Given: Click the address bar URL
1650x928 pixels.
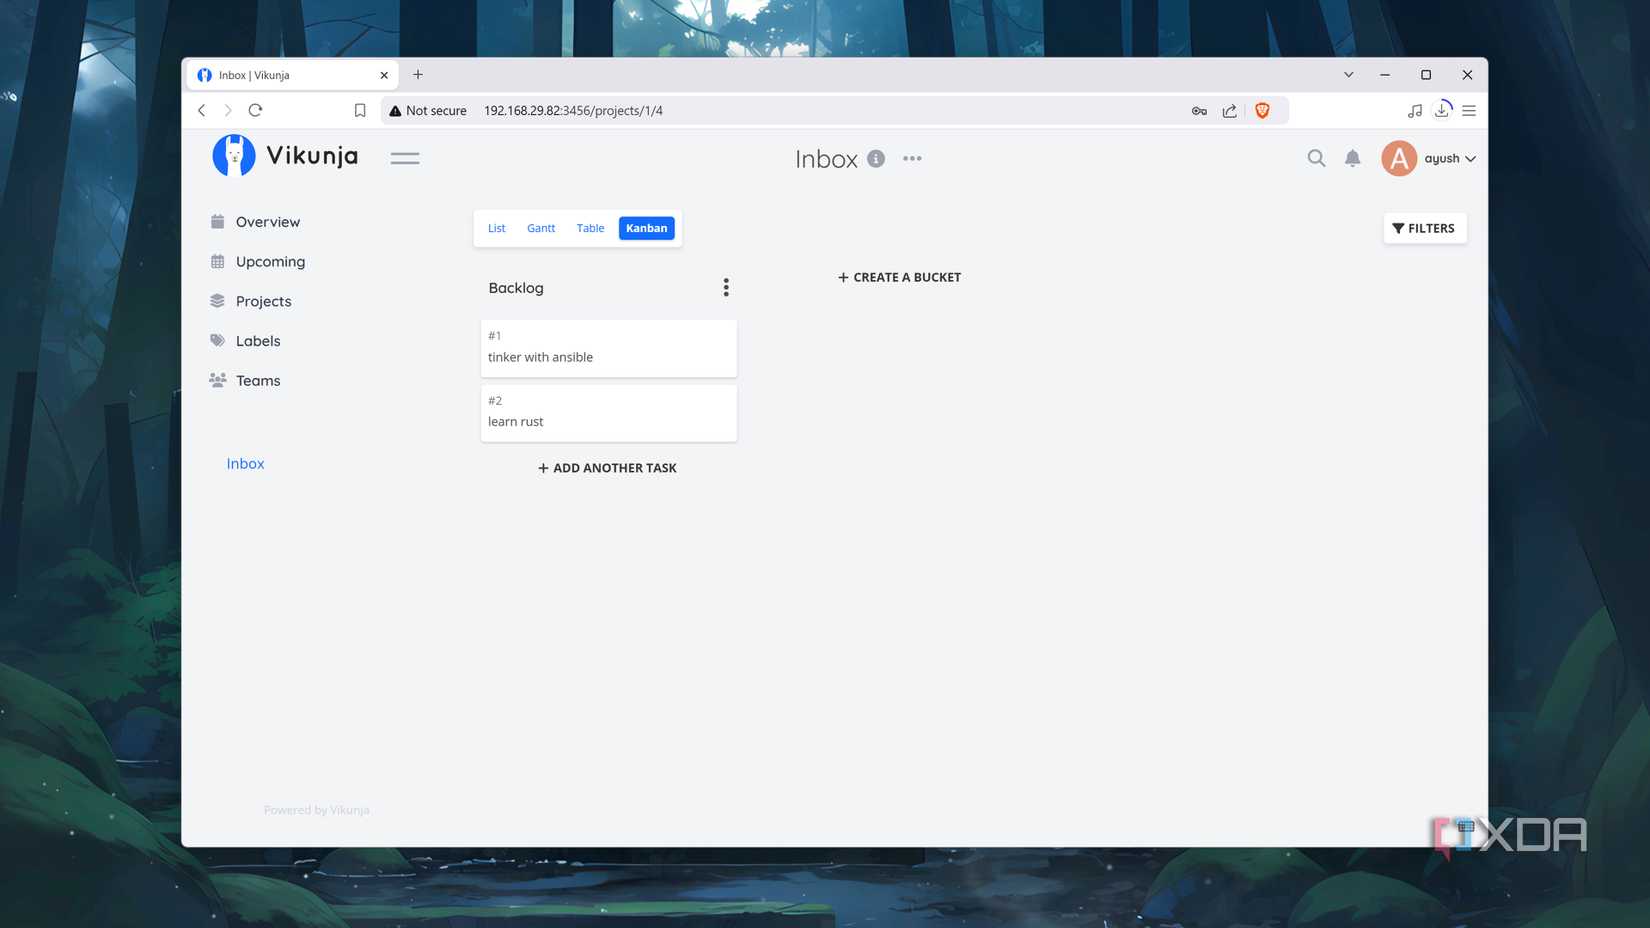Looking at the screenshot, I should tap(573, 111).
